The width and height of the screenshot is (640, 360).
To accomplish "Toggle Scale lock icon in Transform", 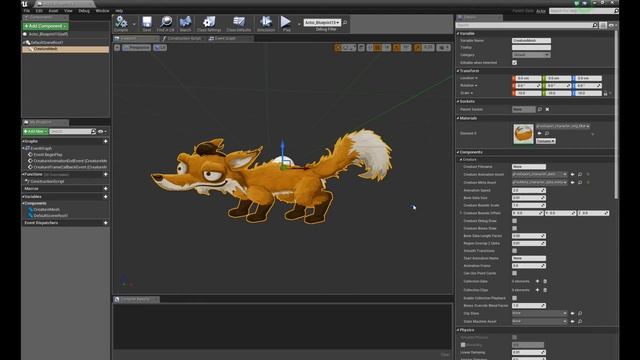I will point(605,93).
